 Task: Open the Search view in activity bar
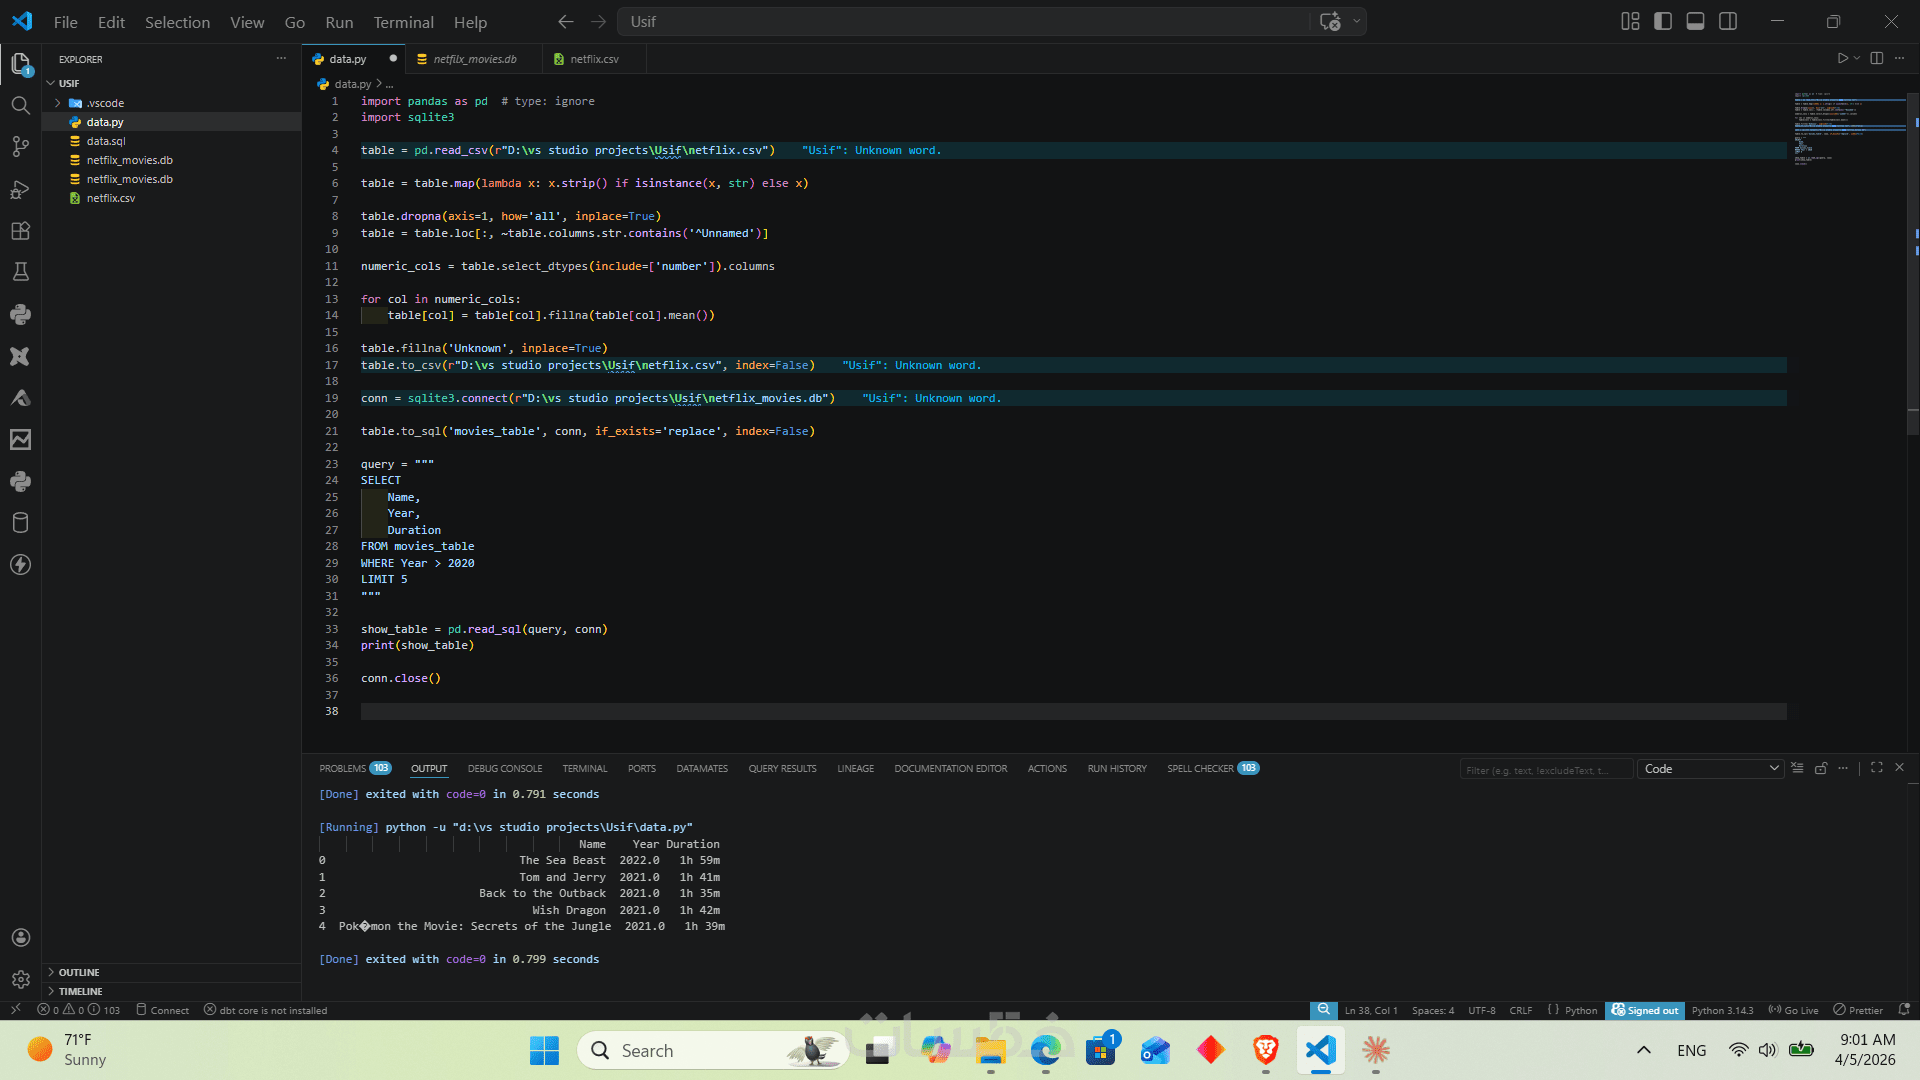coord(20,105)
